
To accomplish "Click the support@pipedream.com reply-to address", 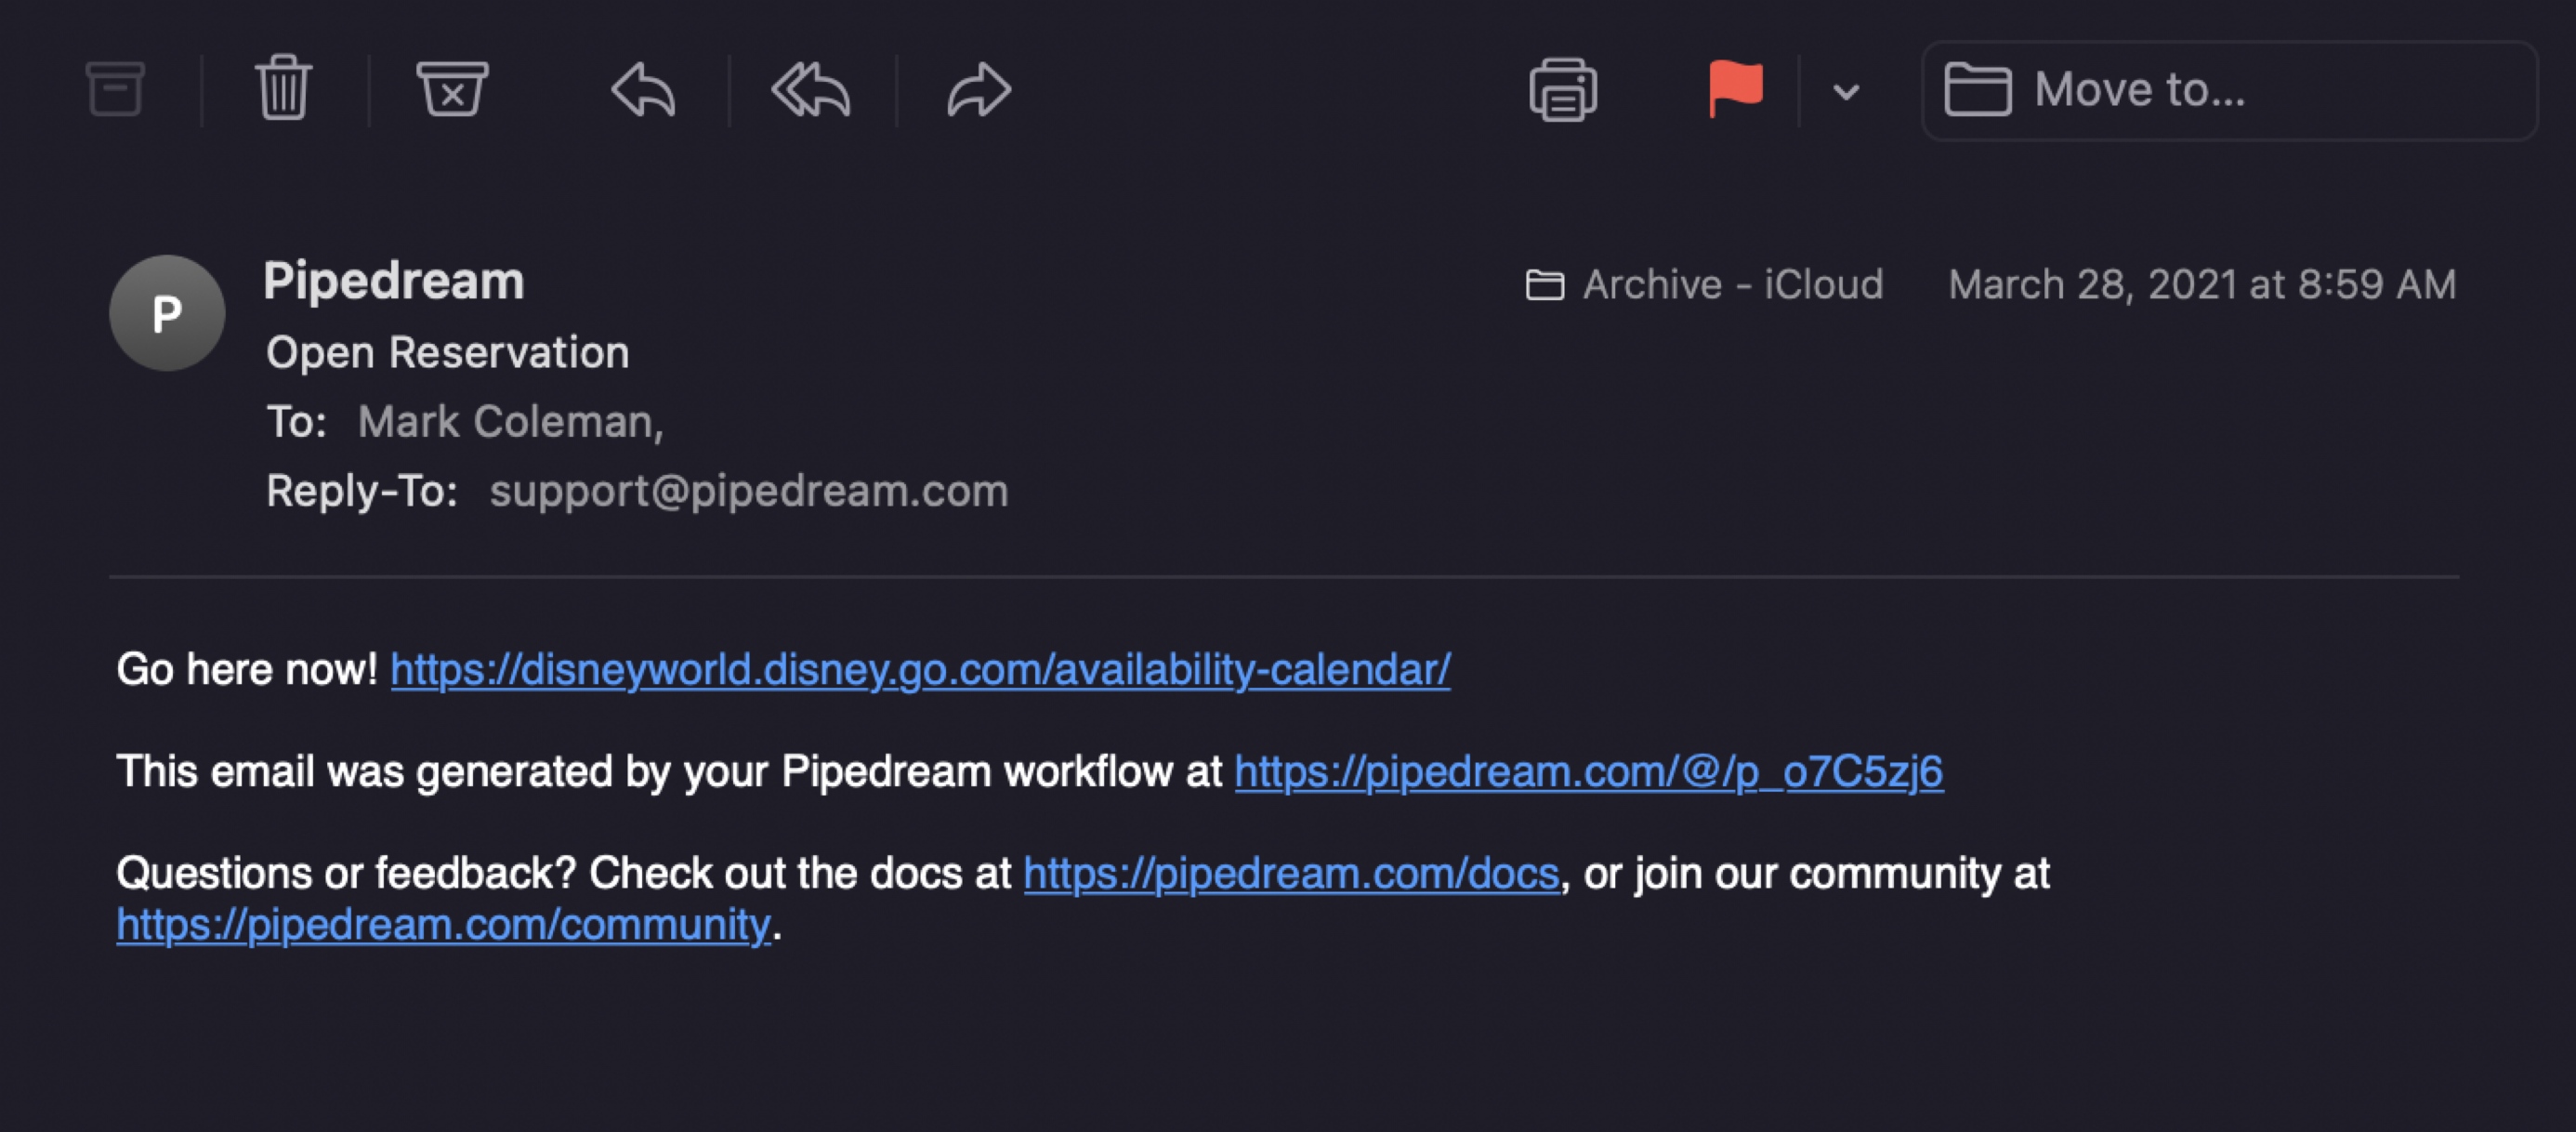I will pos(748,491).
